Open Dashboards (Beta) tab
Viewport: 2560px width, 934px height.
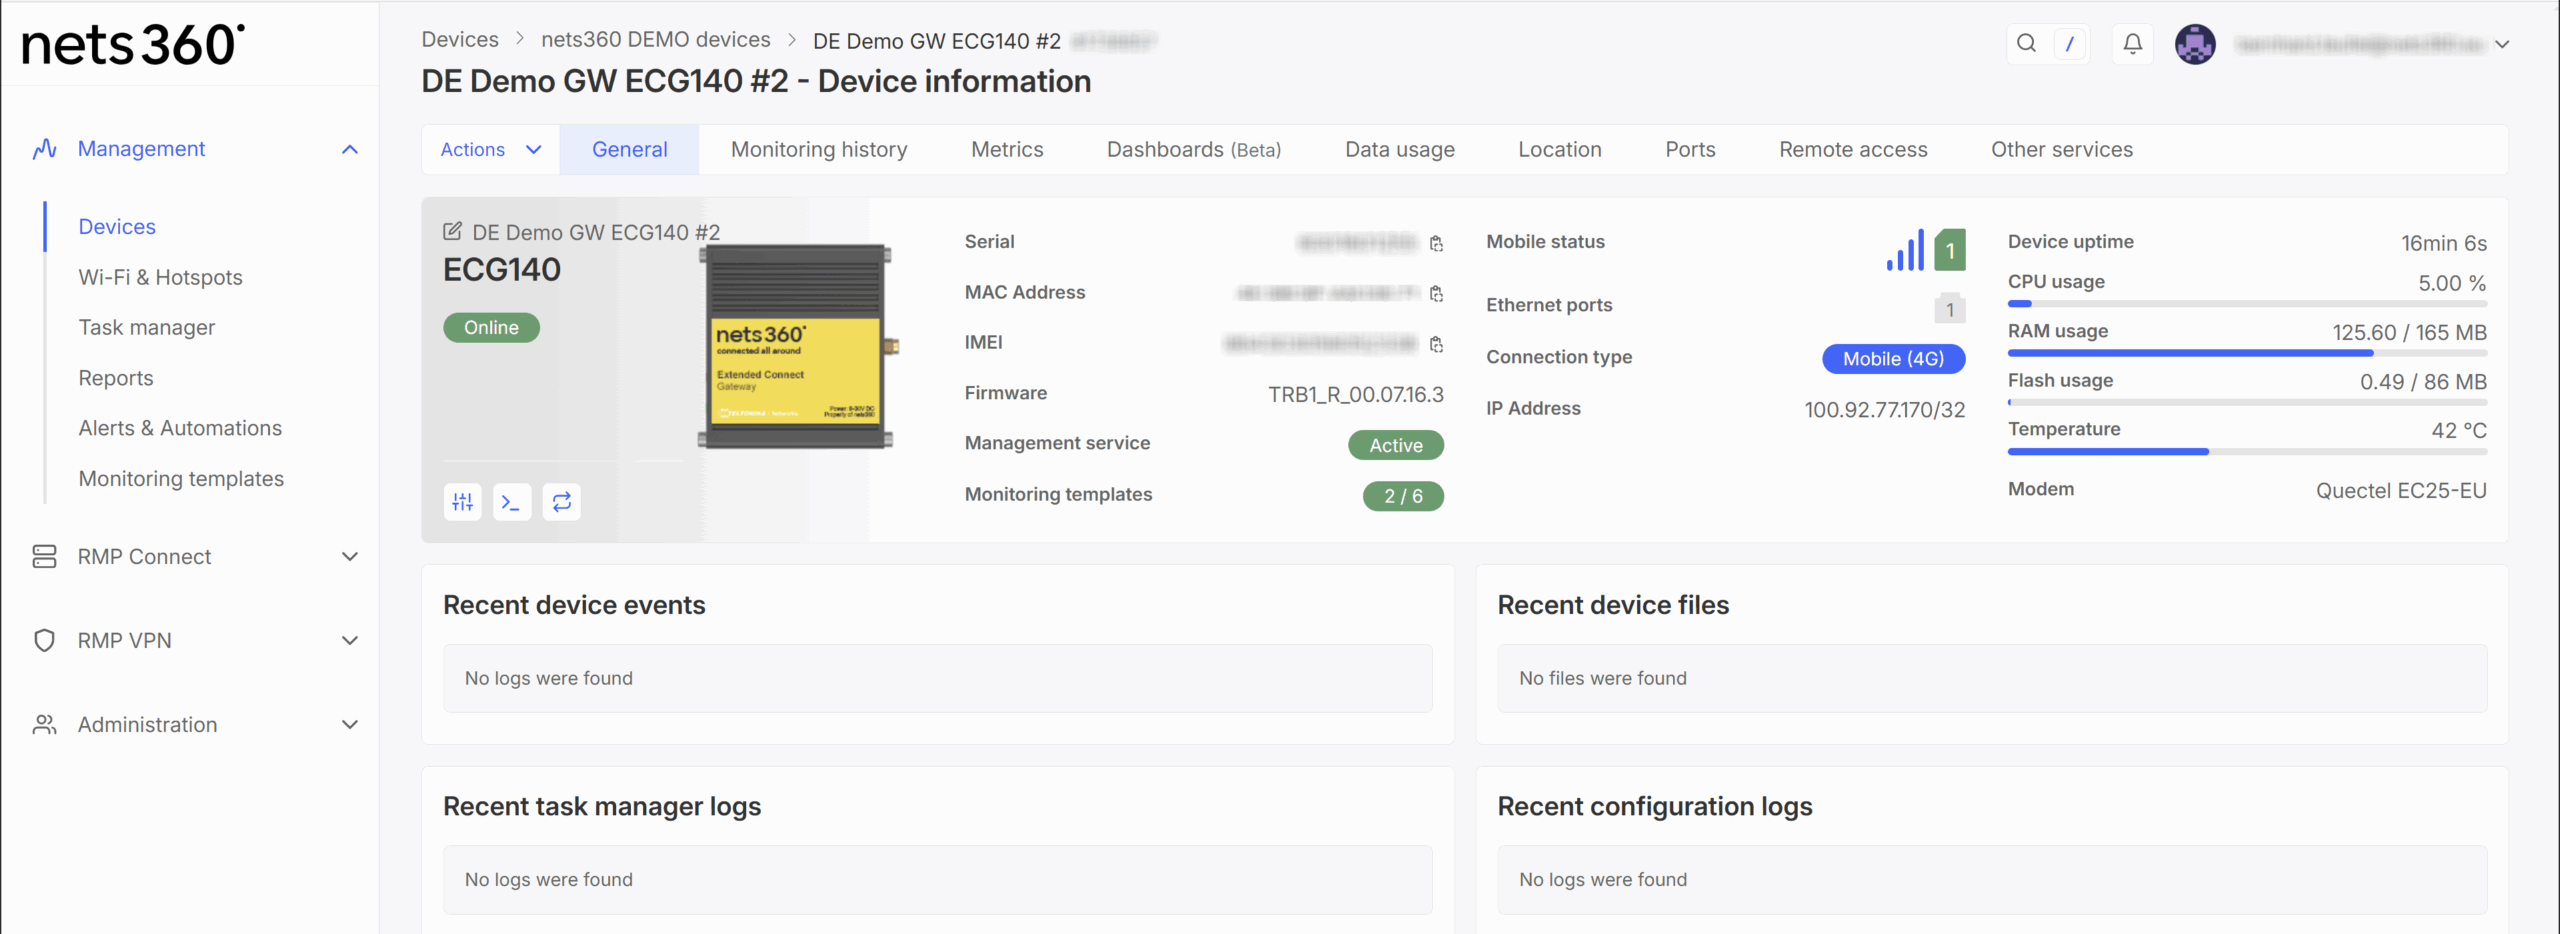[x=1194, y=150]
